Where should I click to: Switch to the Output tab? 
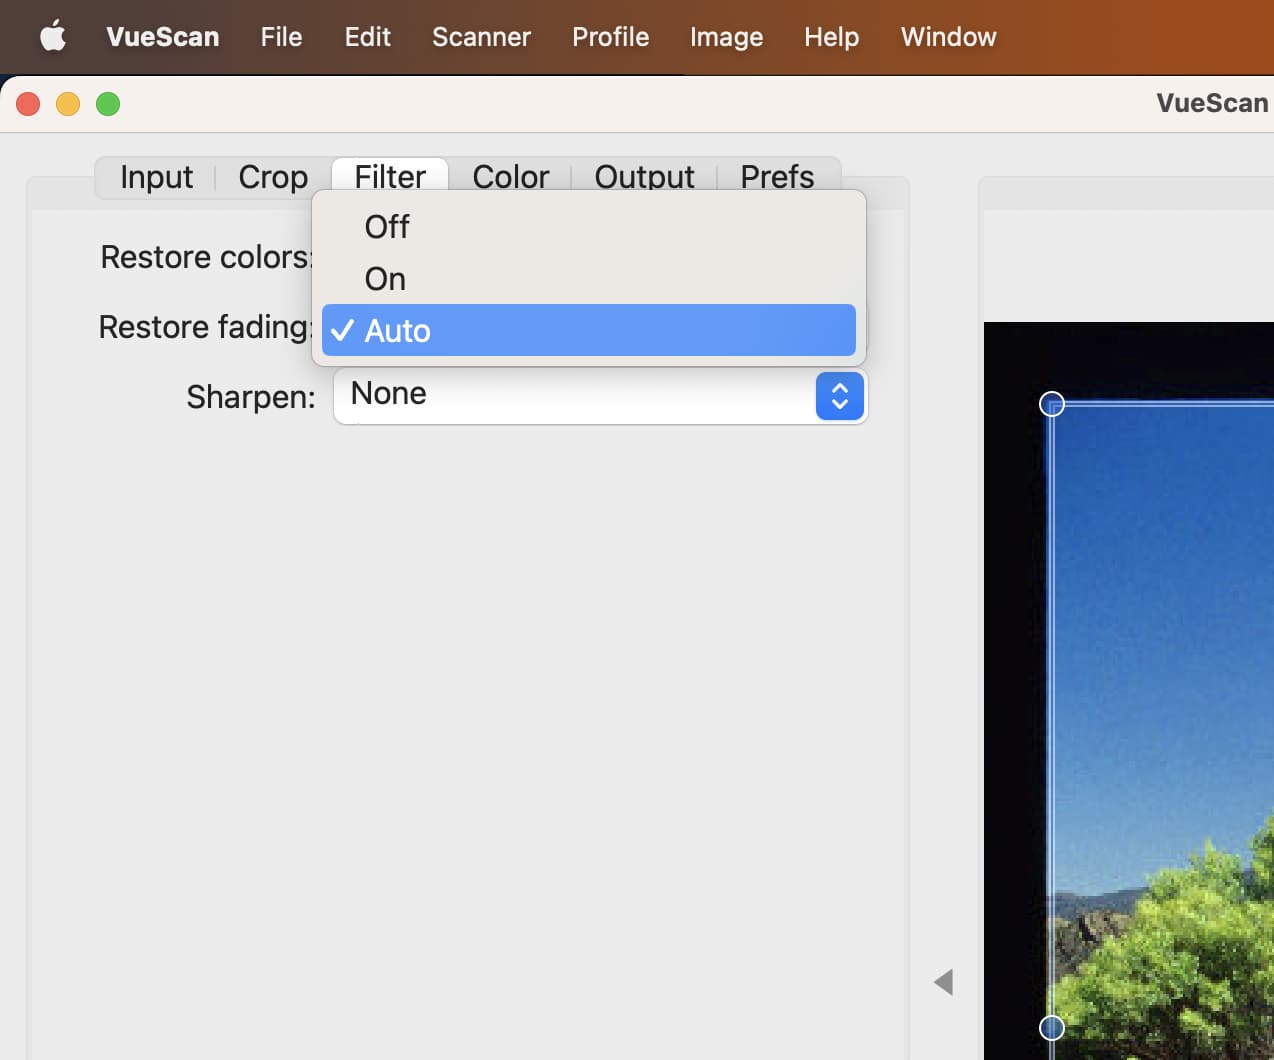coord(644,176)
